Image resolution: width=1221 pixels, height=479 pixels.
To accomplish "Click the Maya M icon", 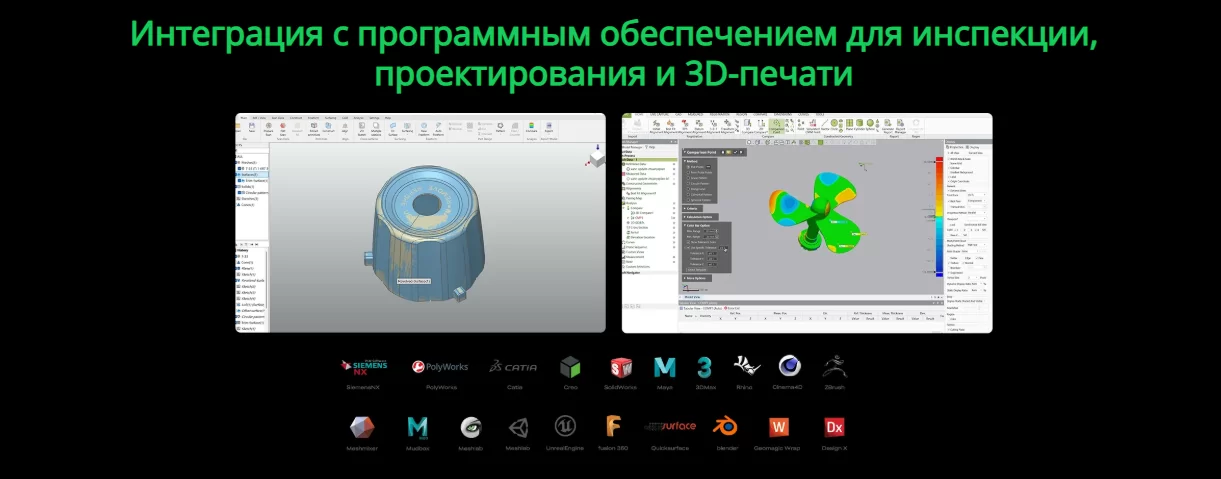I will 664,367.
